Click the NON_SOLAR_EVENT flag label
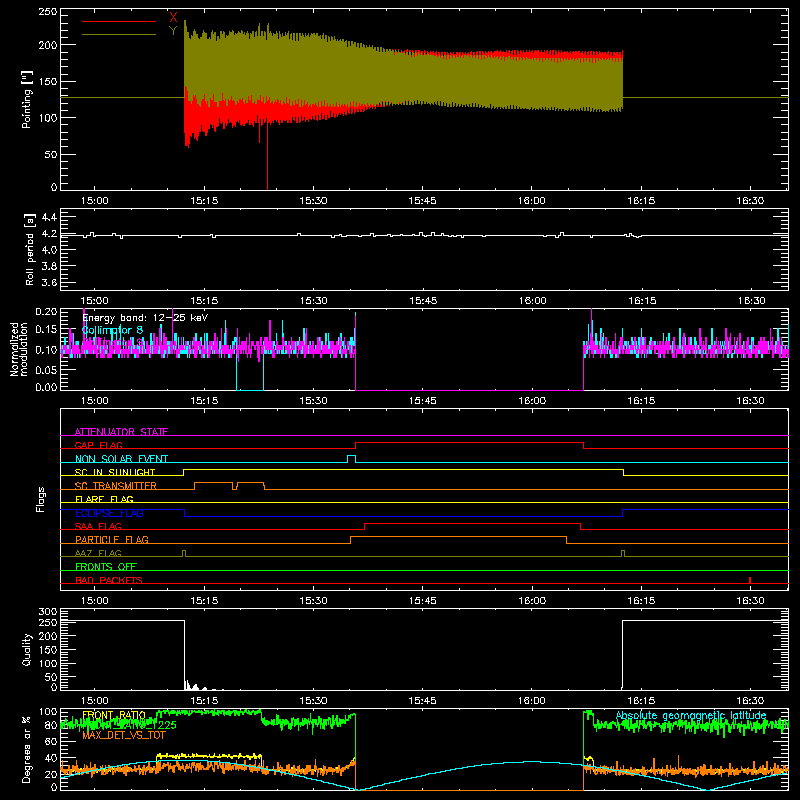This screenshot has width=800, height=800. 121,459
